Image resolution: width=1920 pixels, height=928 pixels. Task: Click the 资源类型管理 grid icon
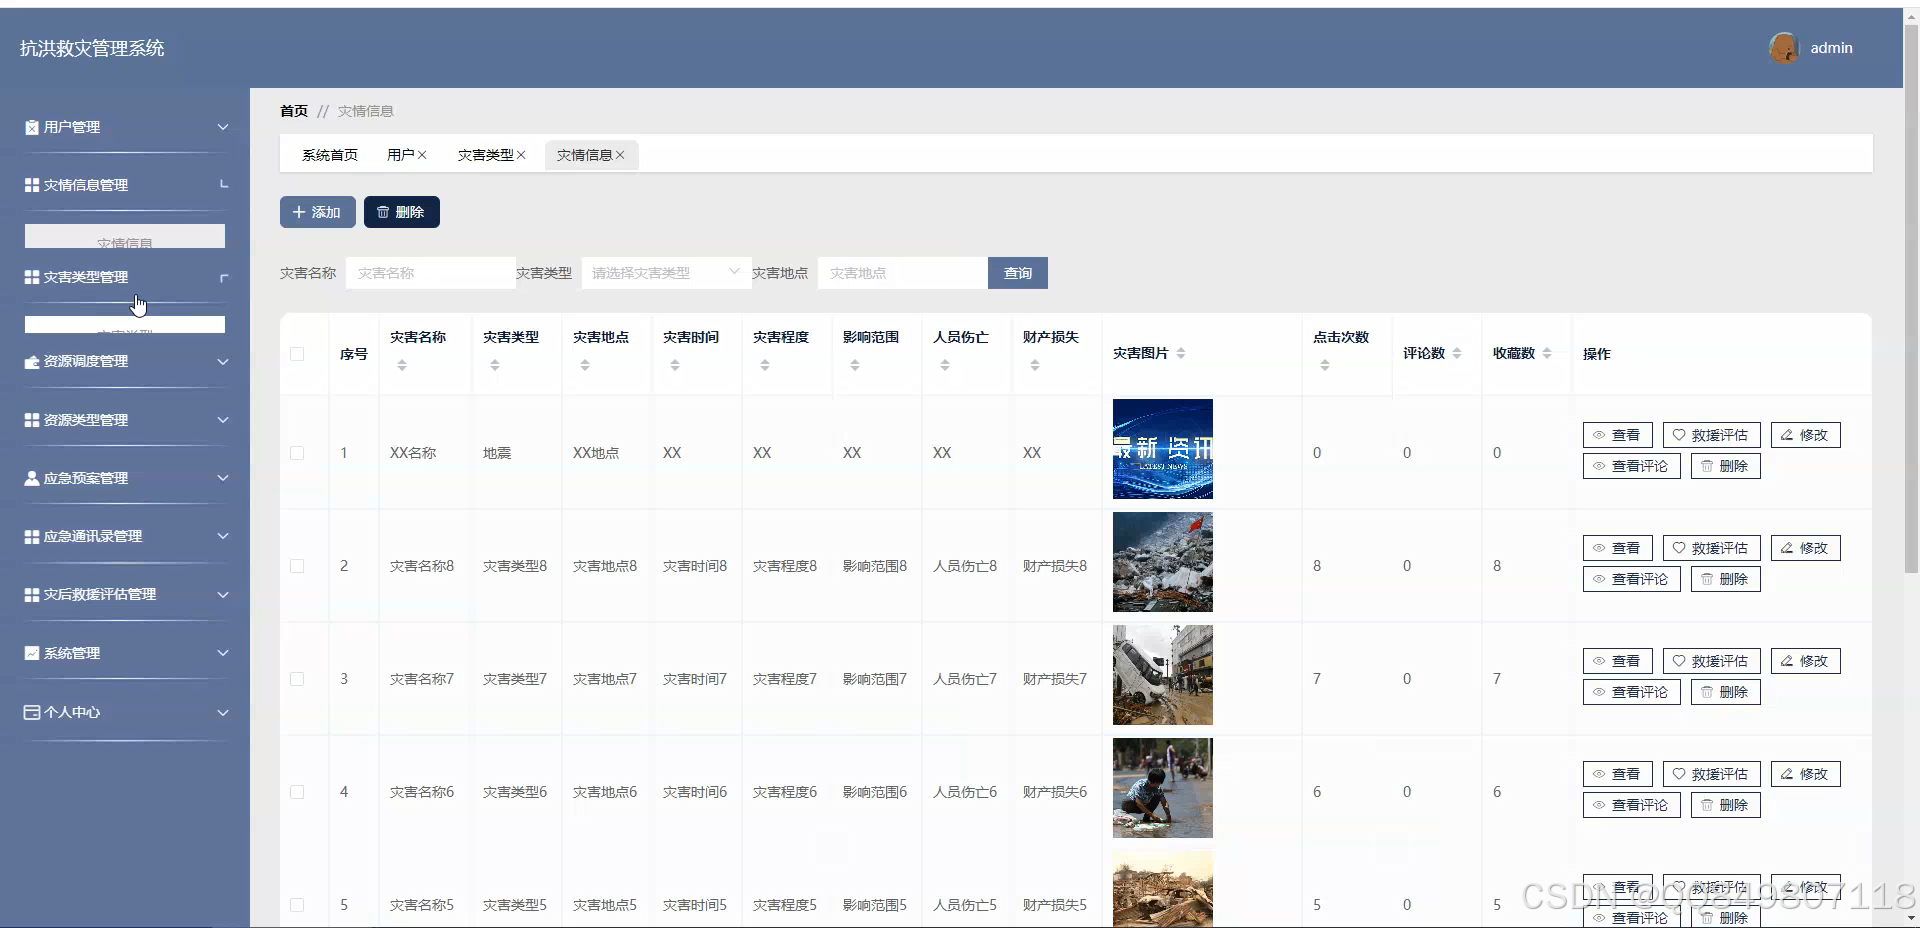(32, 420)
